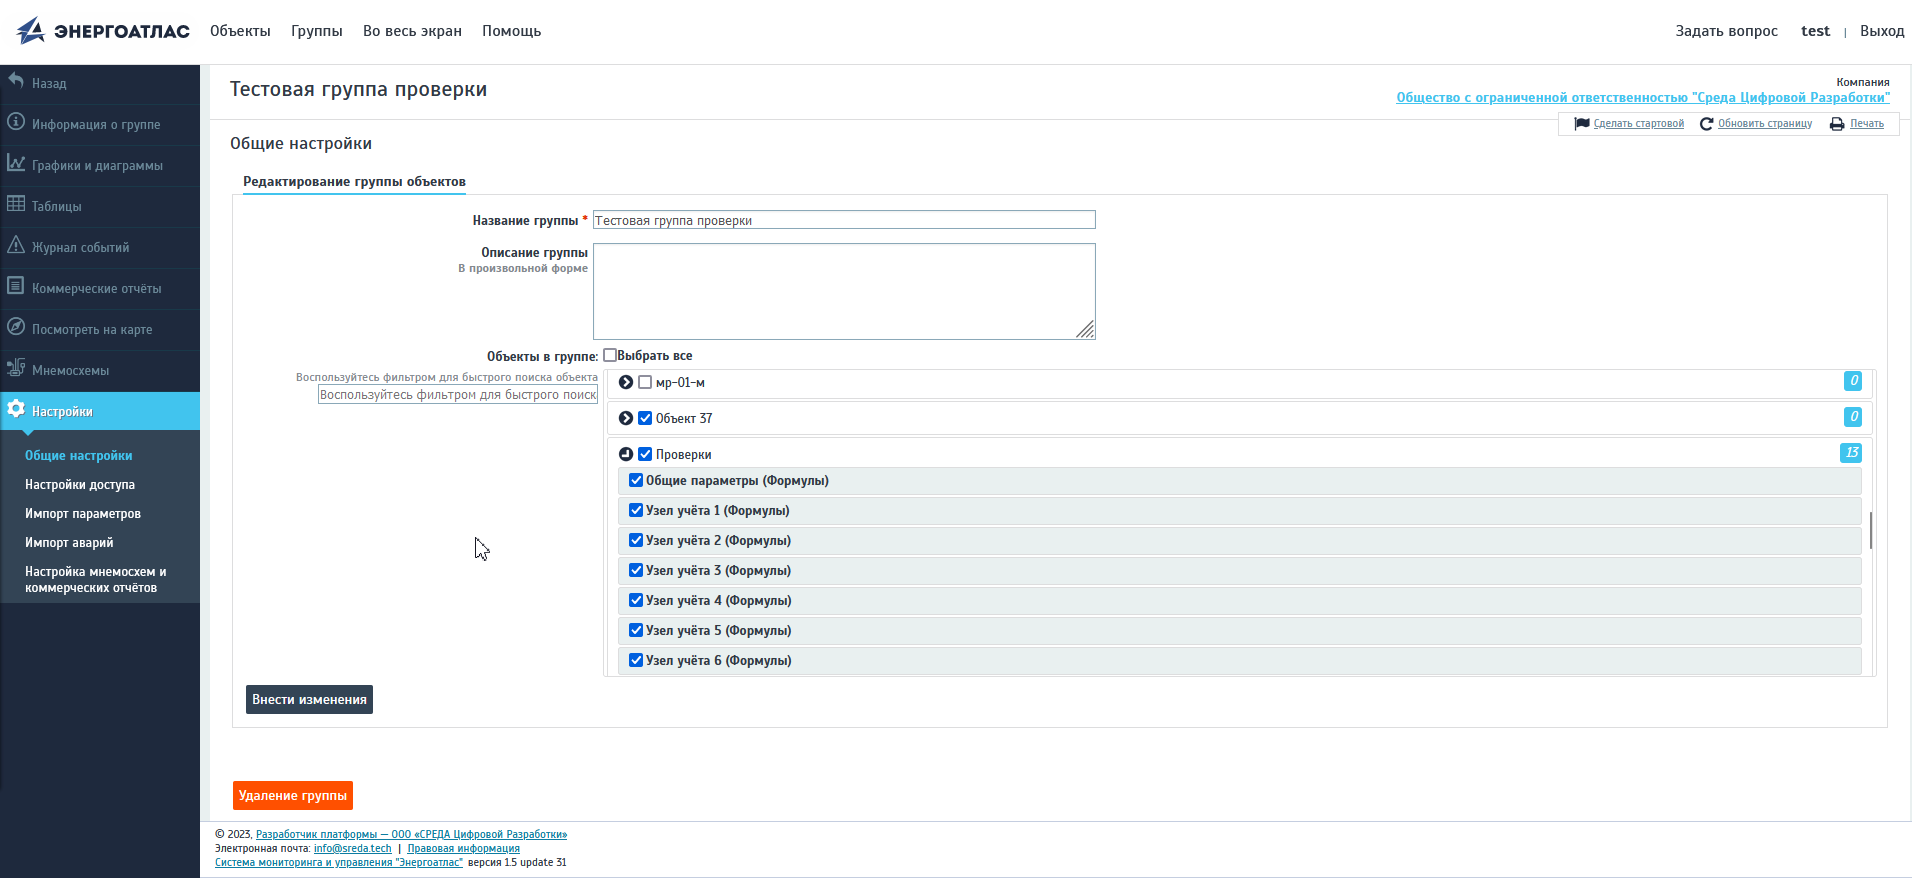The image size is (1912, 878).
Task: Click the map compass icon in the sidebar
Action: pos(16,327)
